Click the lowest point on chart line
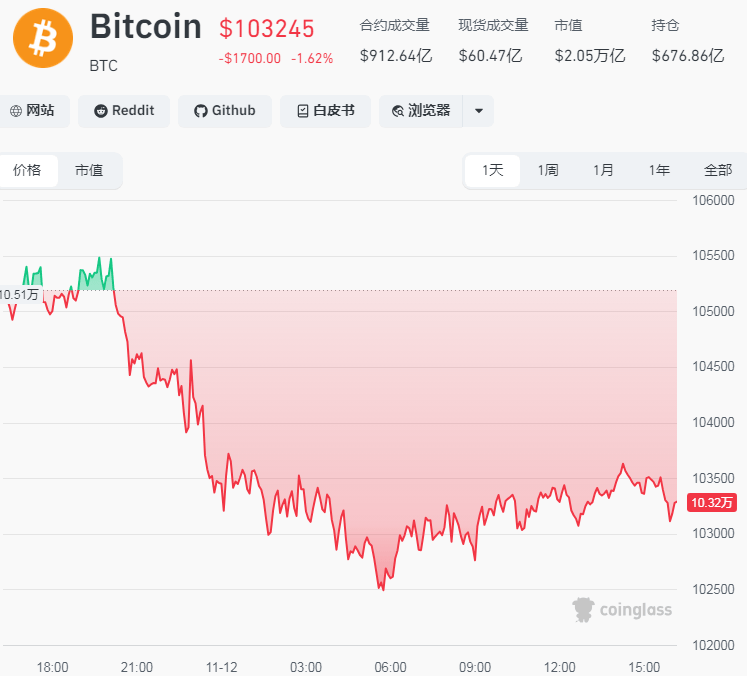This screenshot has width=747, height=676. click(x=382, y=590)
